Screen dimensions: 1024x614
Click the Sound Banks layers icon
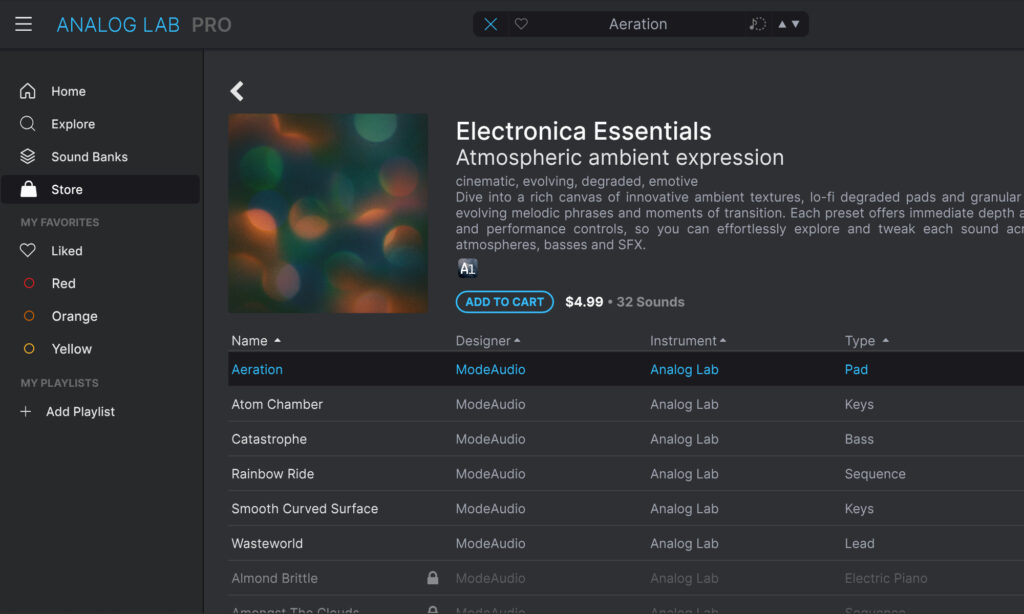click(27, 156)
